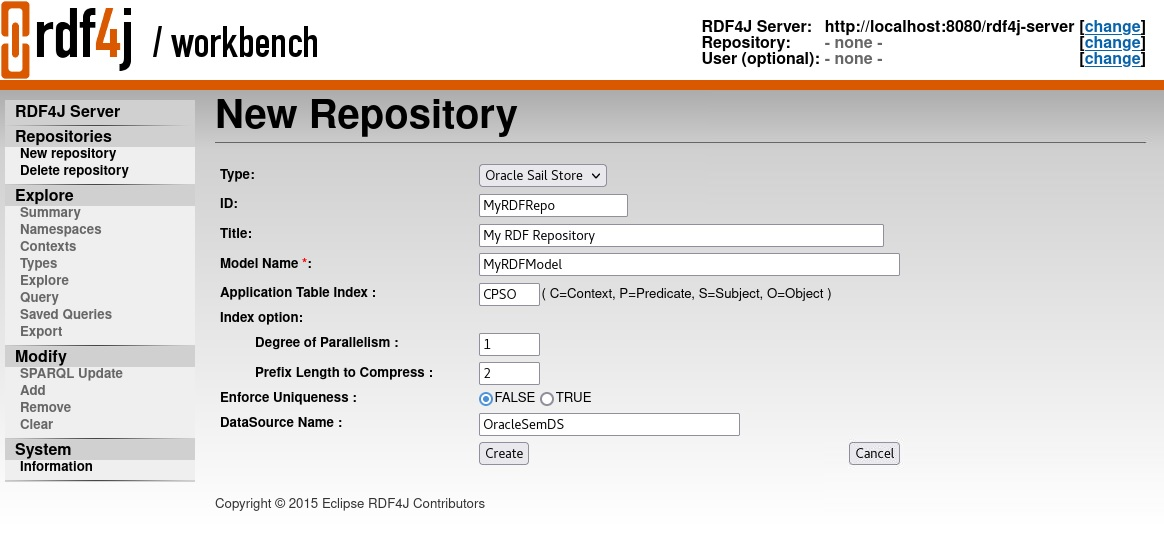
Task: Open Clear under Modify
Action: (x=36, y=424)
